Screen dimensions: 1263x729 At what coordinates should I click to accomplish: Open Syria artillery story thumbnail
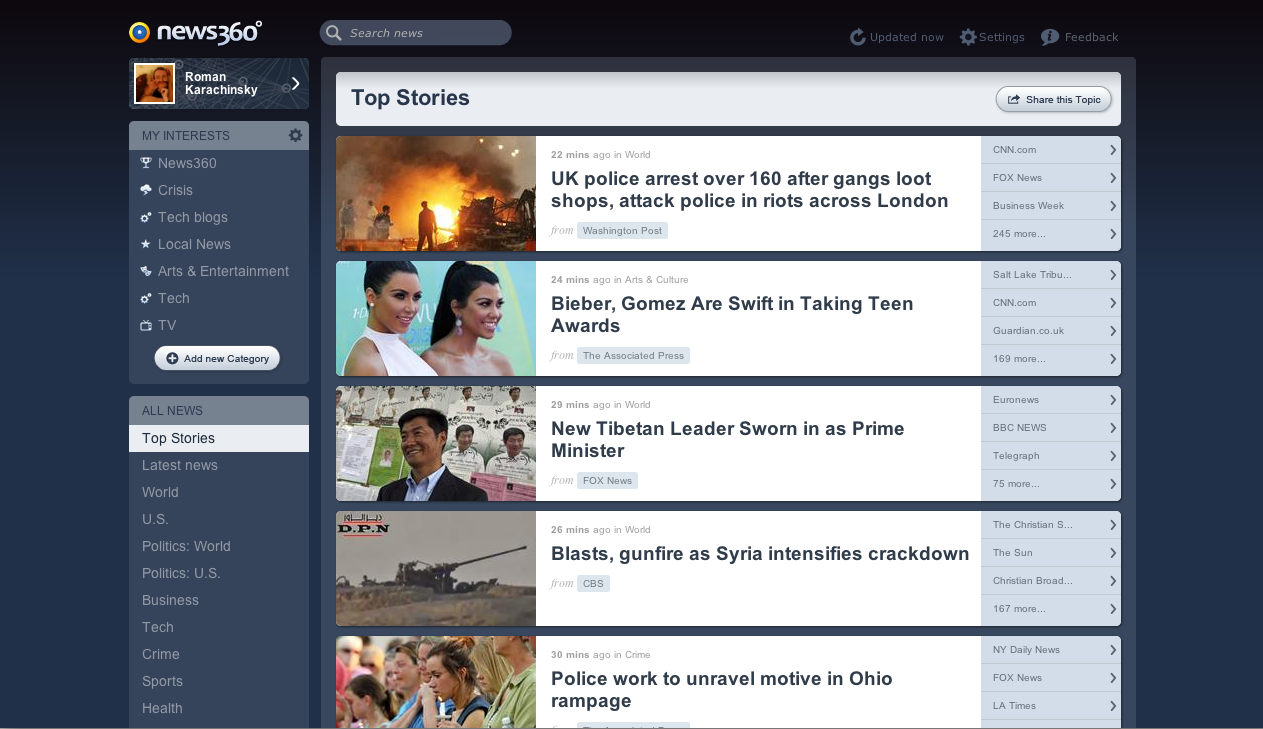(436, 568)
